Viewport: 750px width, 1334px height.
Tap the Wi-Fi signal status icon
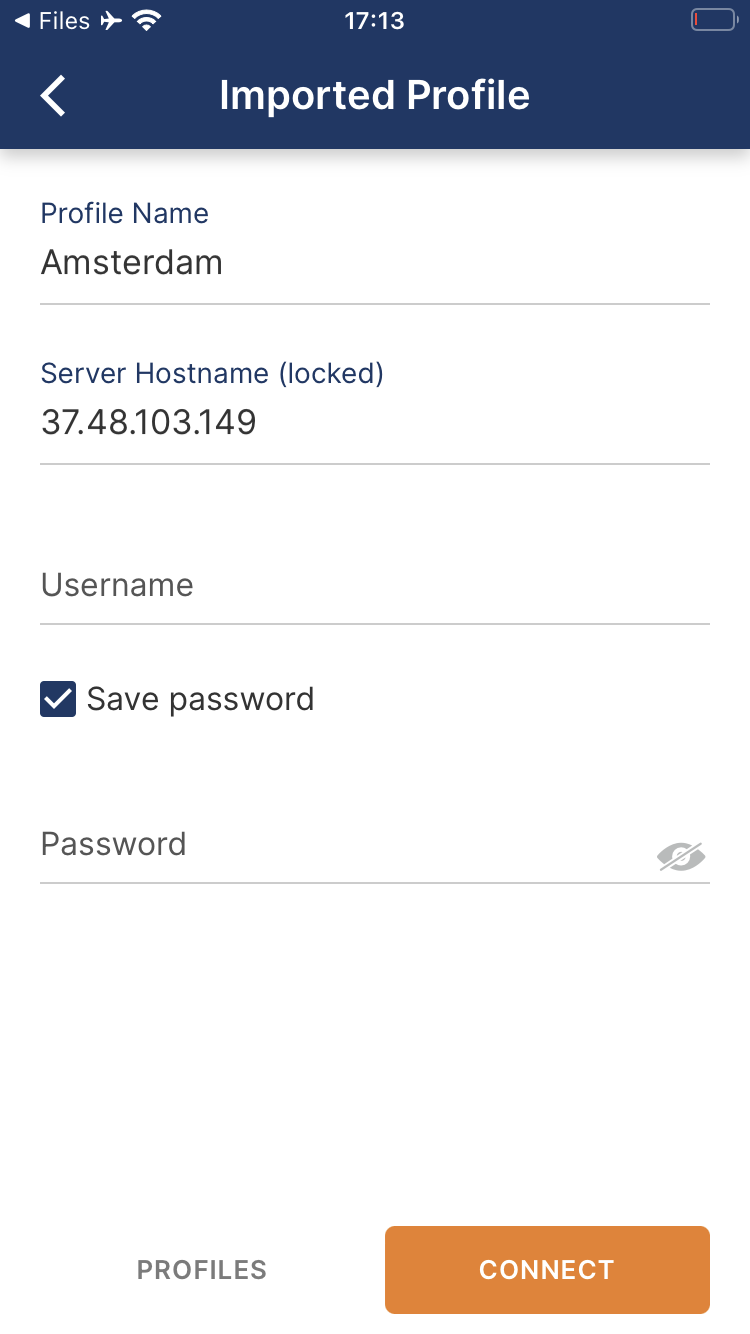pos(147,20)
